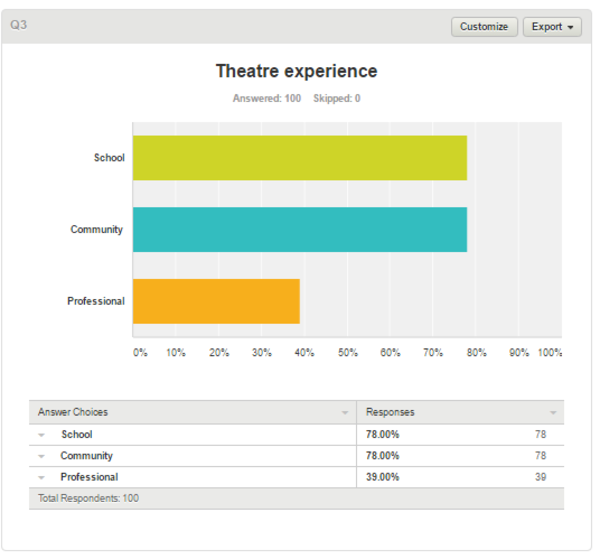Click the Customize button
600x559 pixels.
[484, 27]
